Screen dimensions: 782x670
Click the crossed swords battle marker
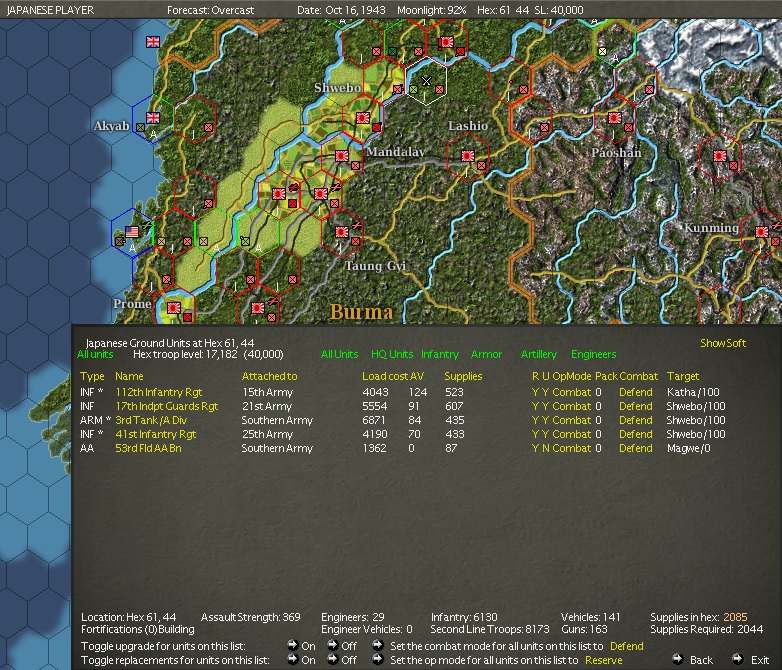pyautogui.click(x=426, y=80)
